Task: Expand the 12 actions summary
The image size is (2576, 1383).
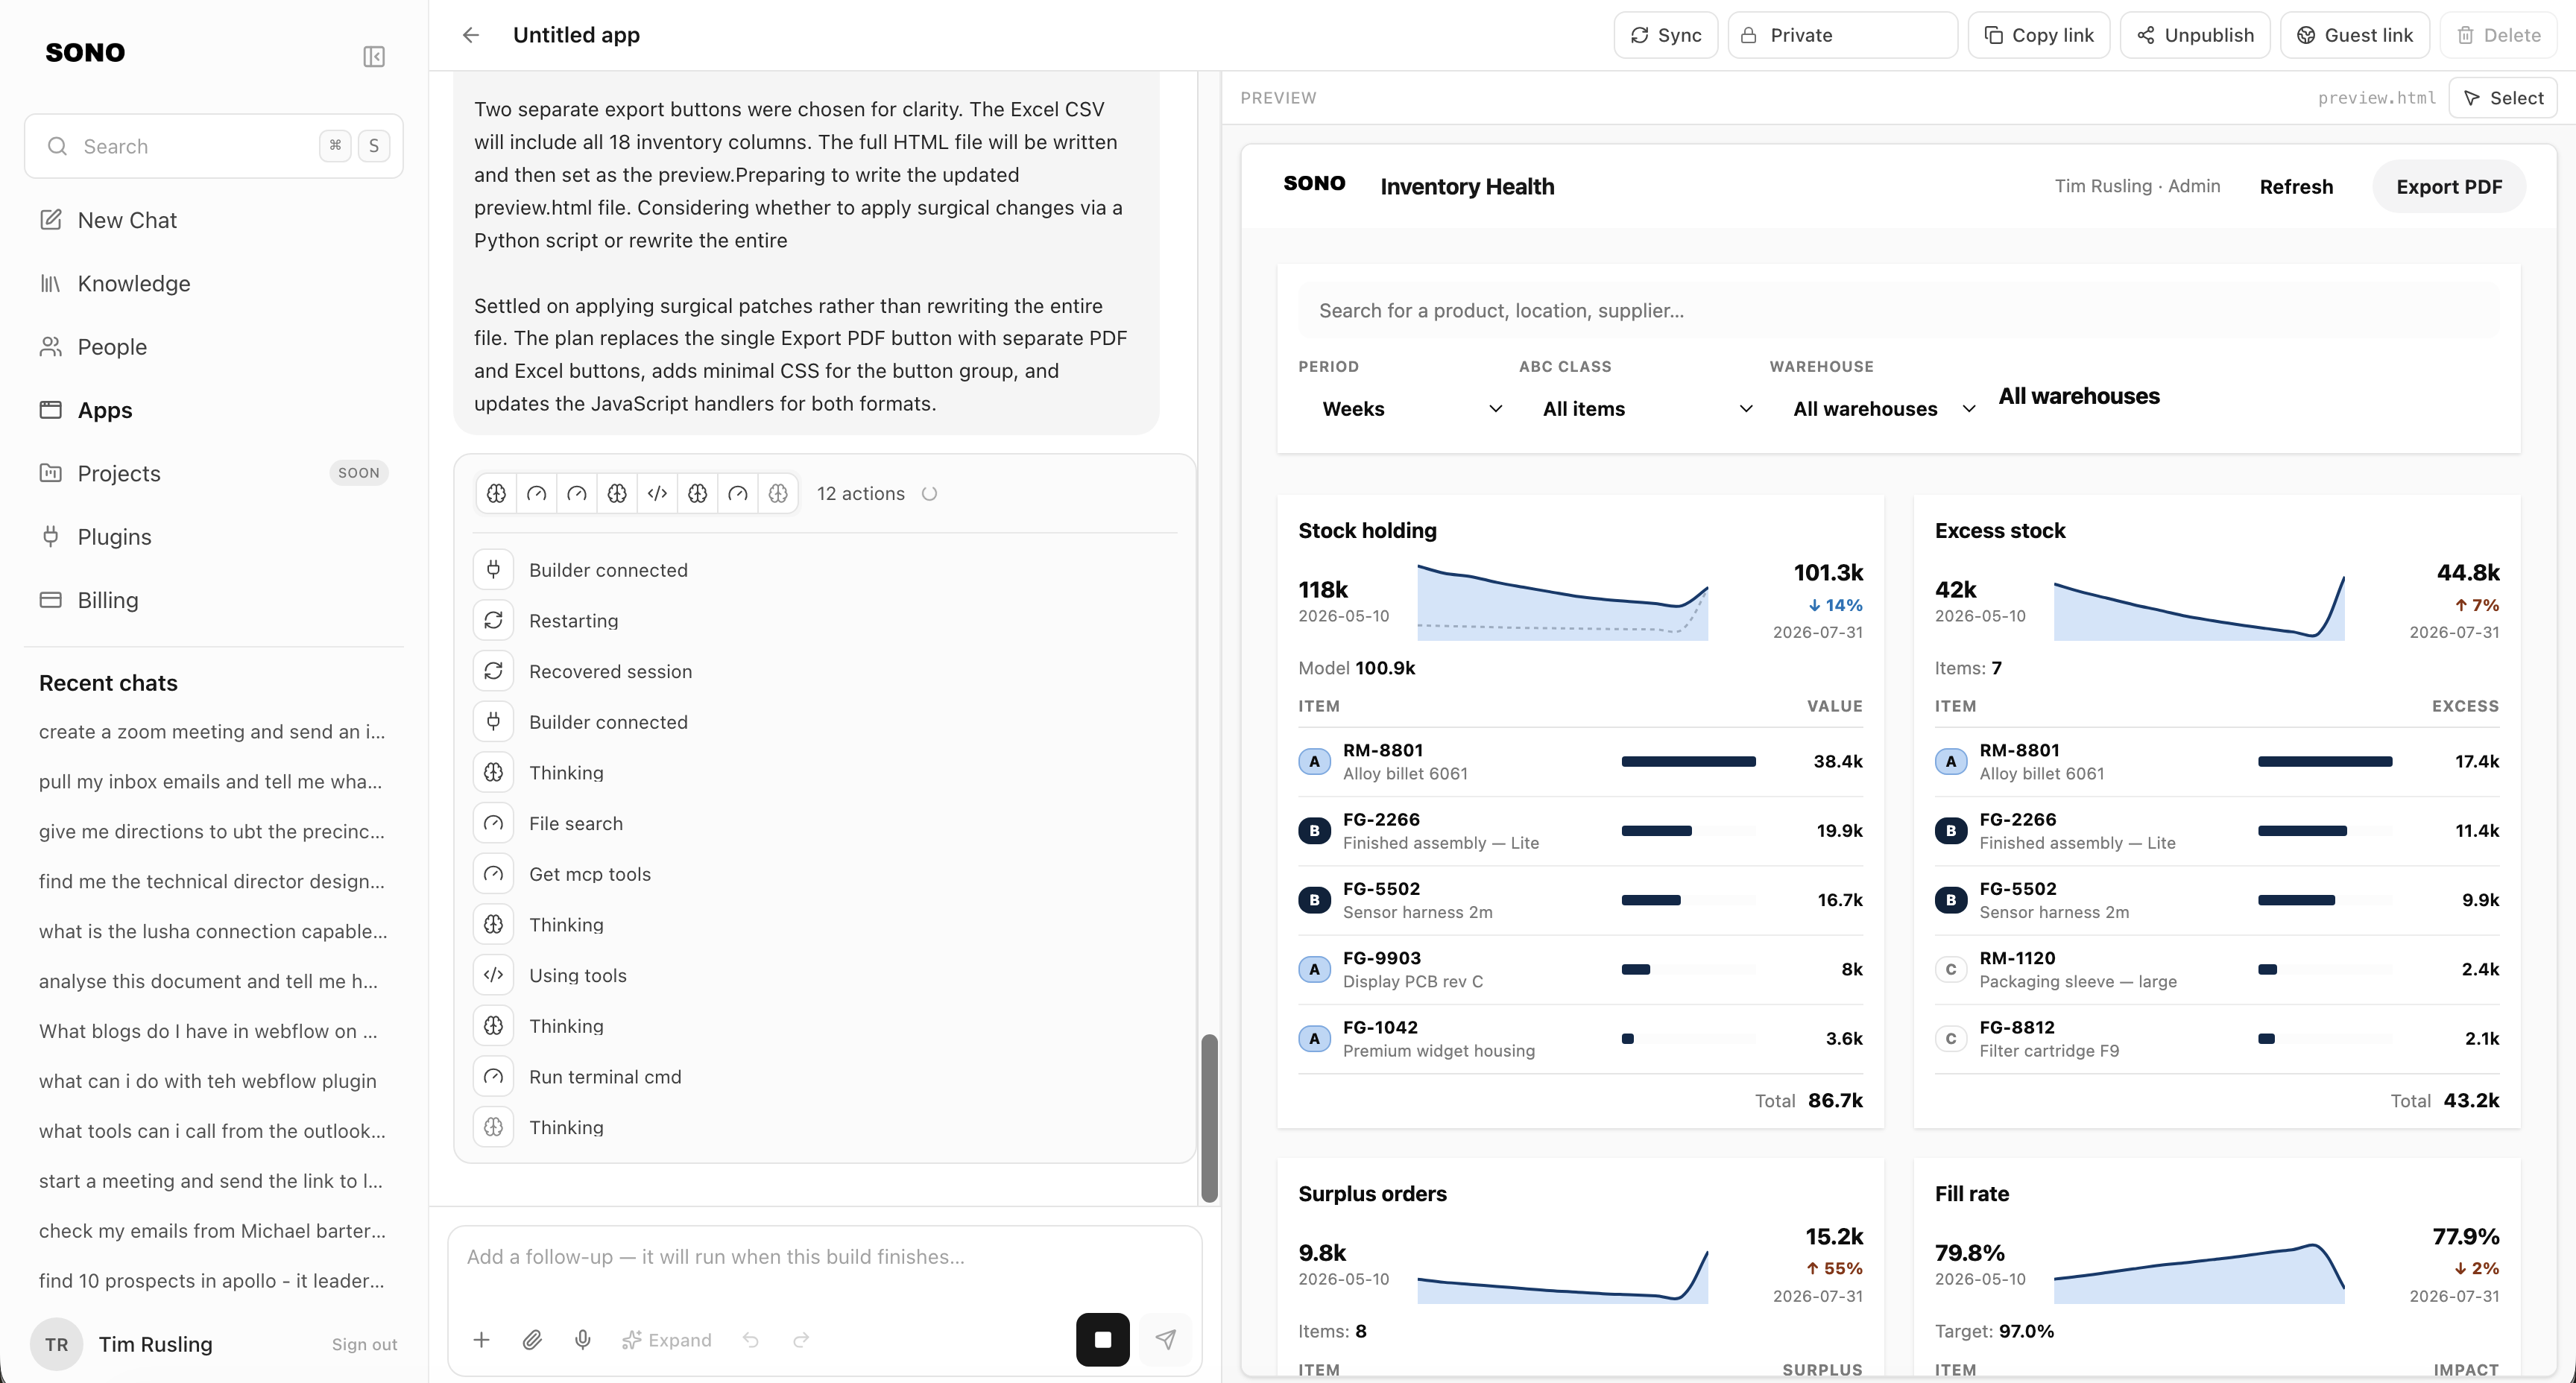Action: 860,493
